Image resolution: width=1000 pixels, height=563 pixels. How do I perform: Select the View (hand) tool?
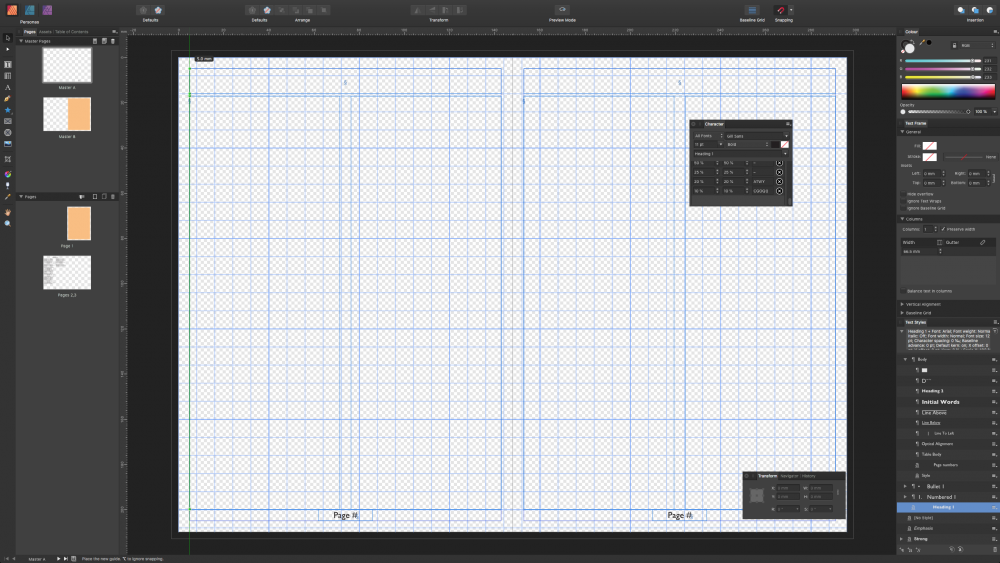[x=8, y=212]
